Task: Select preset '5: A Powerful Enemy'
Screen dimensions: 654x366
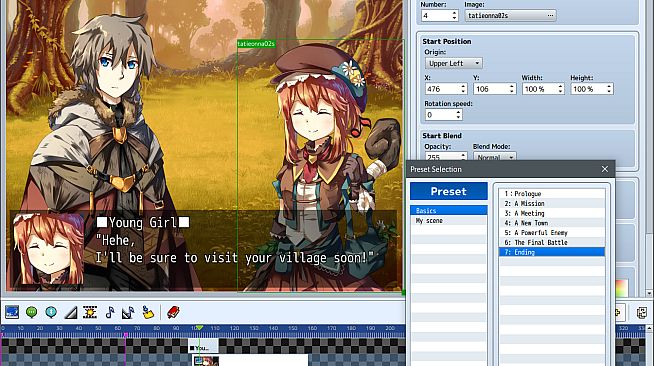Action: coord(552,233)
